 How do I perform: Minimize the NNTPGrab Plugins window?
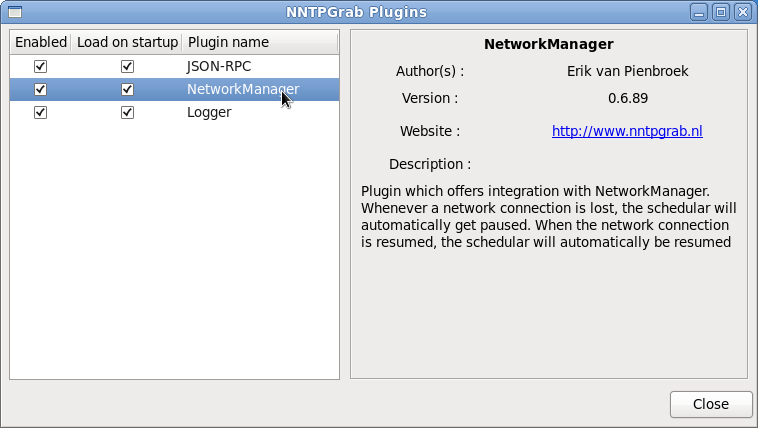pyautogui.click(x=697, y=12)
